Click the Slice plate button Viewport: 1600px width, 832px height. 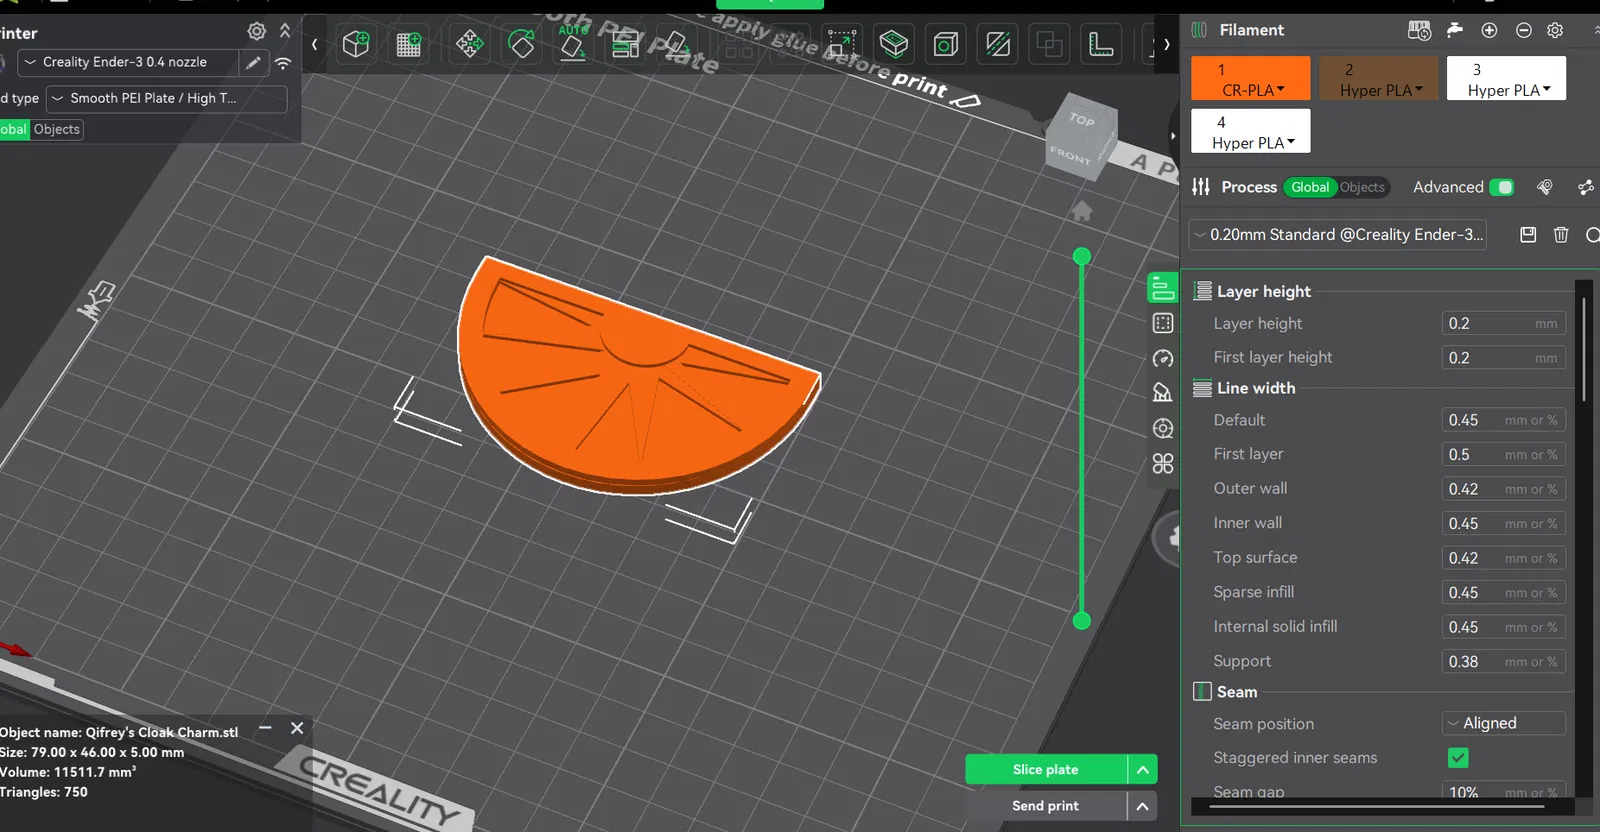click(x=1046, y=769)
